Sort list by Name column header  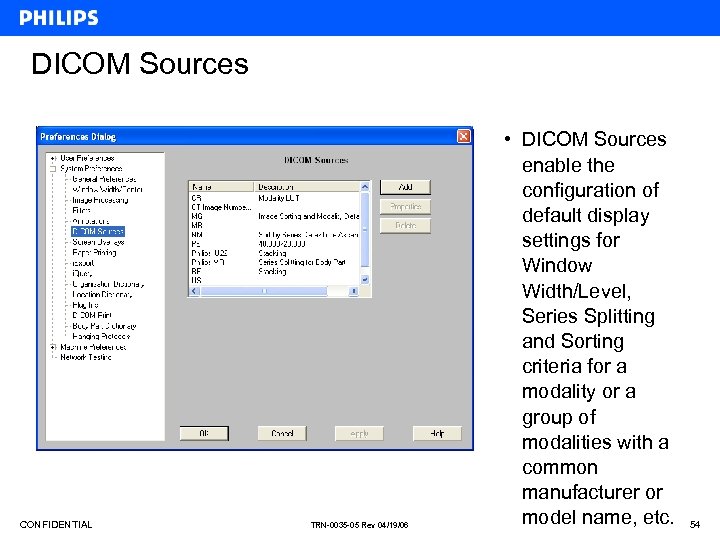(221, 187)
